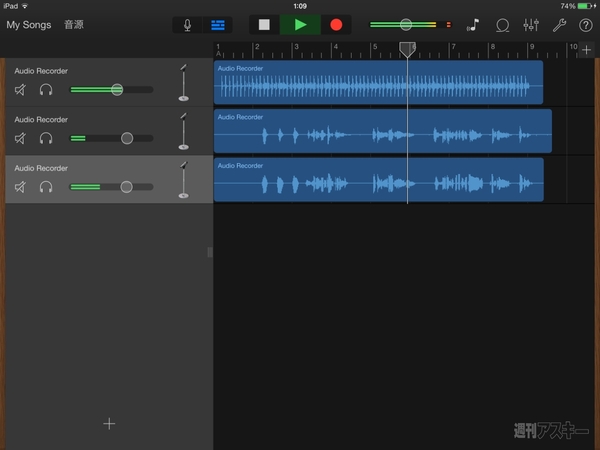600x450 pixels.
Task: Switch to the microphone instrument view
Action: (187, 24)
